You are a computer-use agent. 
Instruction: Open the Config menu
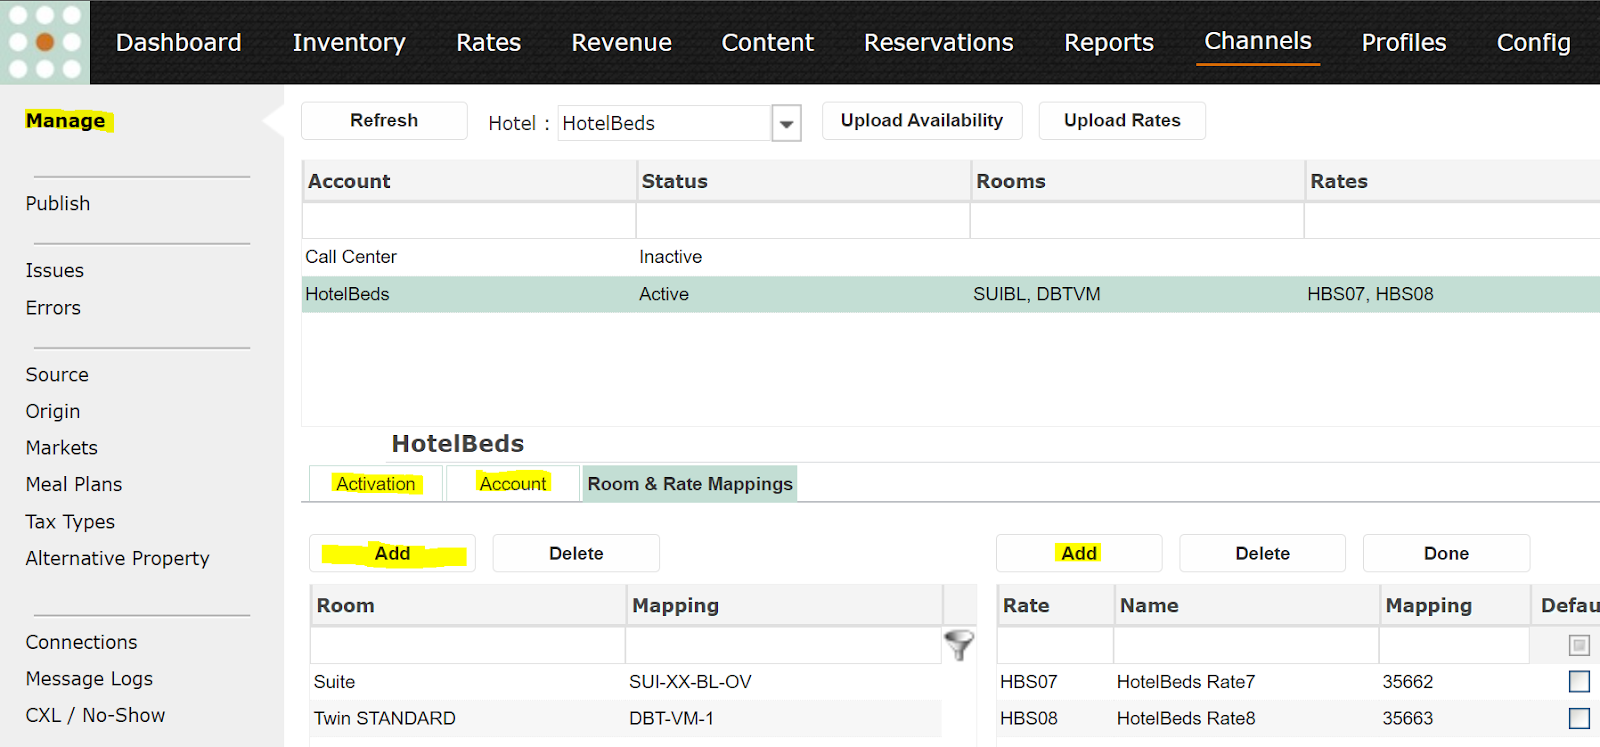click(1534, 42)
